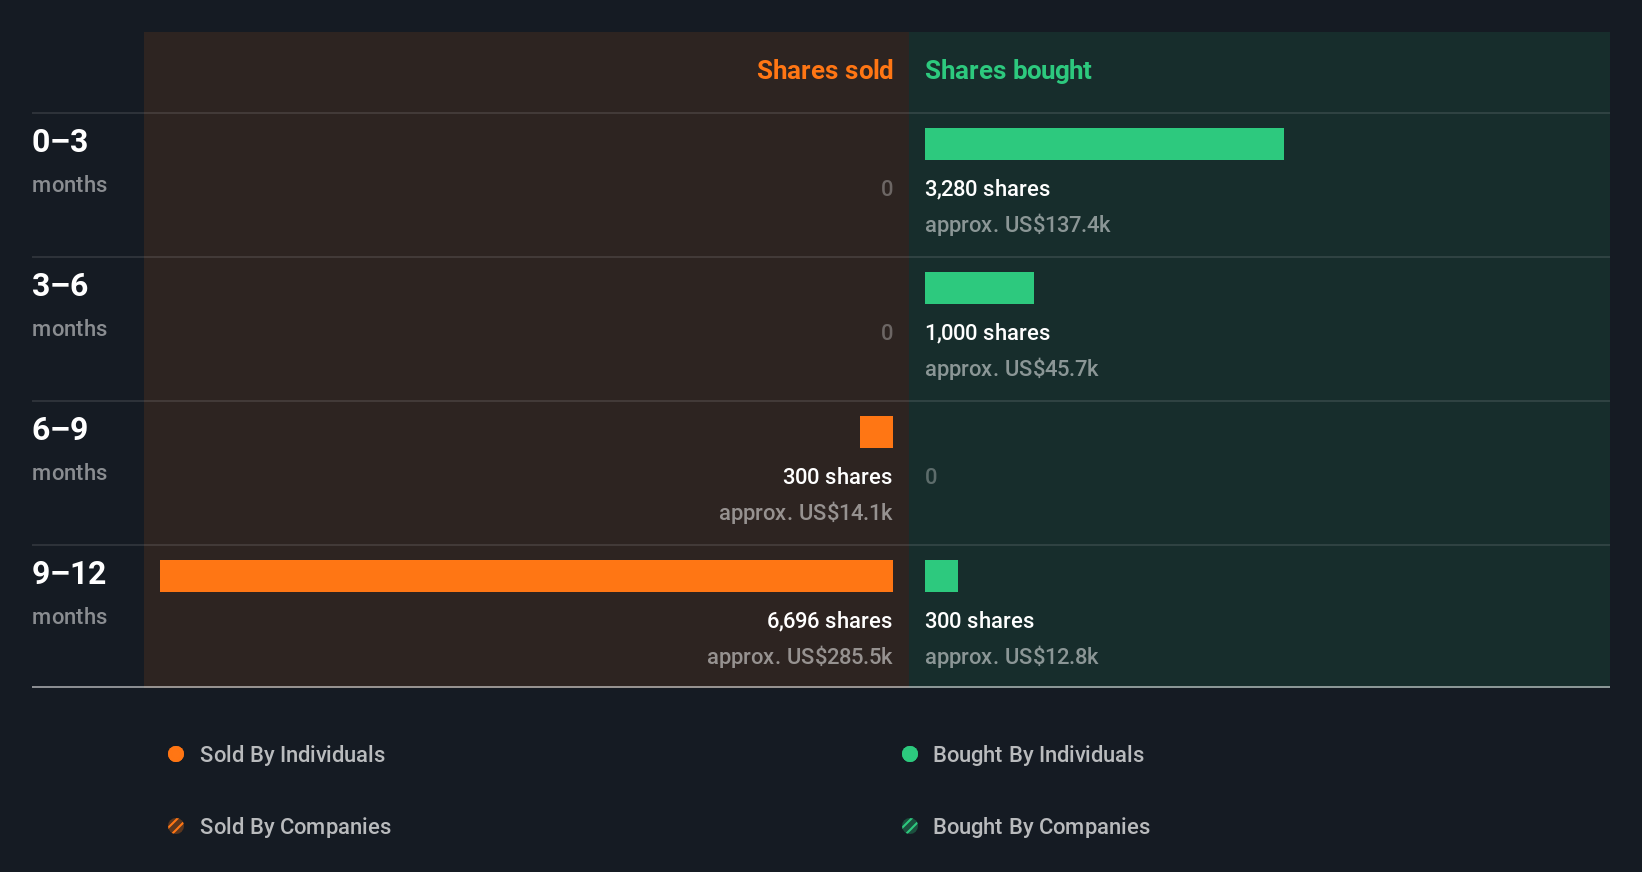Click the 1,000 shares text
The width and height of the screenshot is (1642, 872).
point(987,333)
